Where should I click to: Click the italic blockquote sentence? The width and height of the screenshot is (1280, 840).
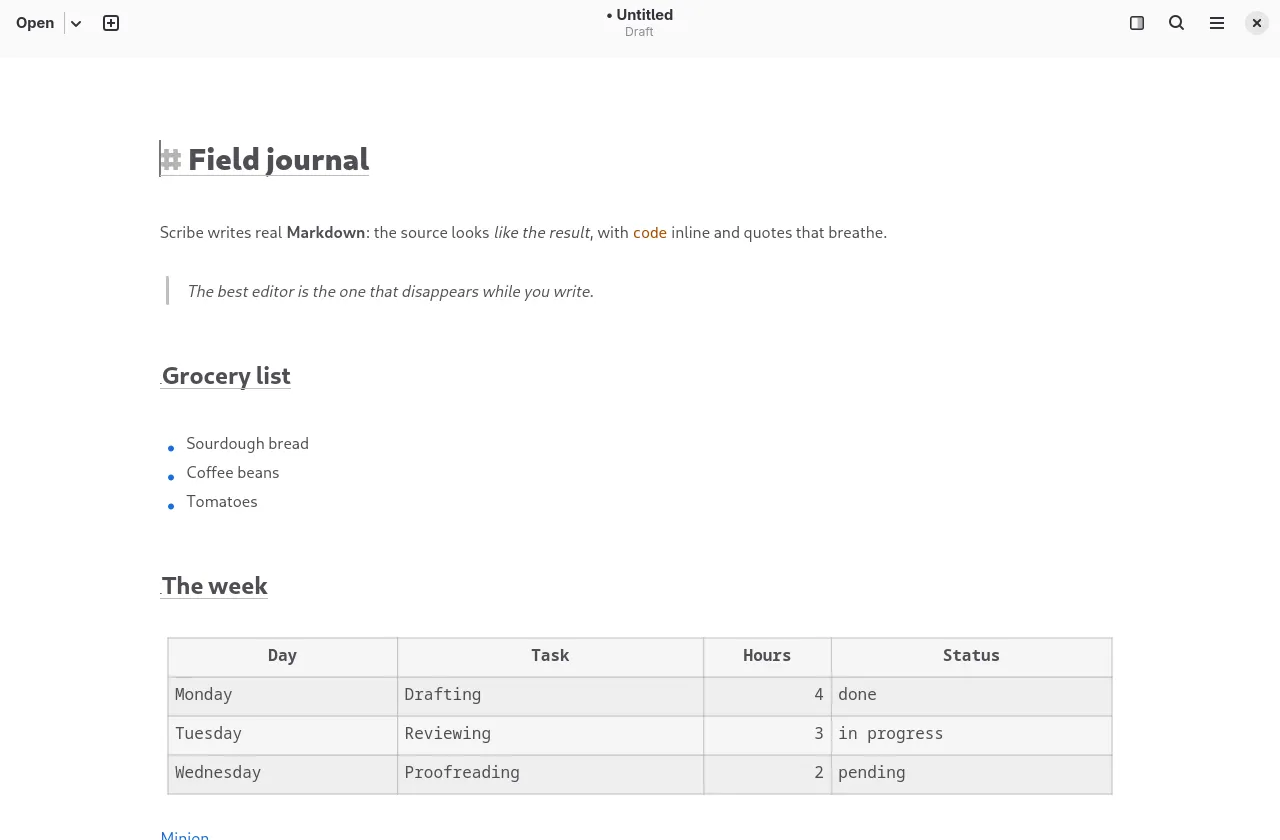[391, 291]
